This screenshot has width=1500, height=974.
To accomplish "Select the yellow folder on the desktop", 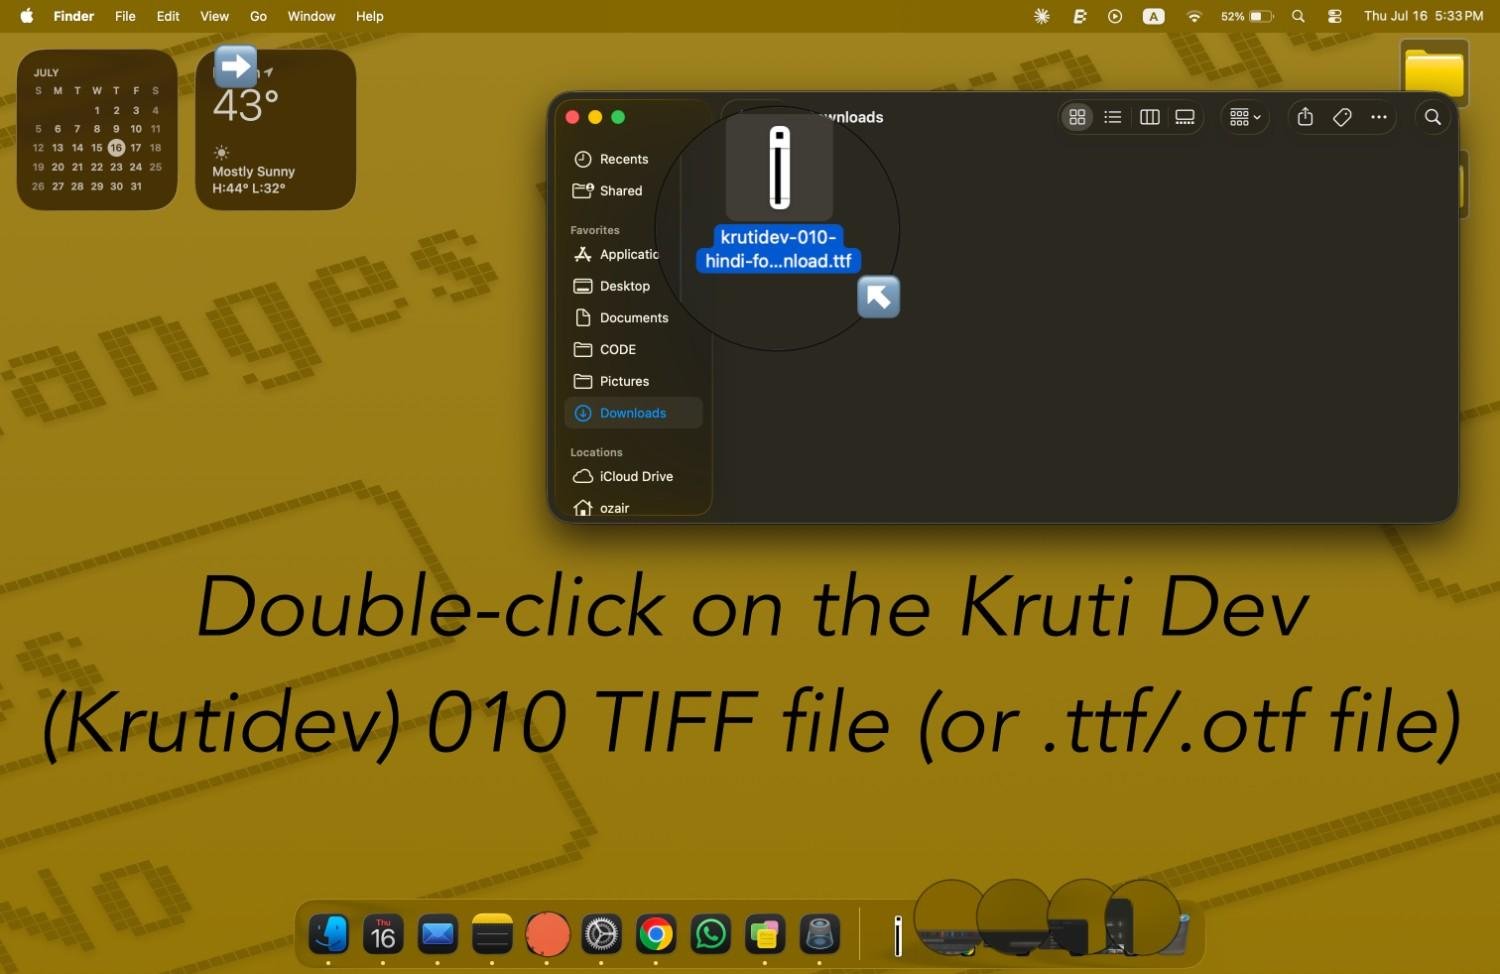I will pyautogui.click(x=1434, y=73).
